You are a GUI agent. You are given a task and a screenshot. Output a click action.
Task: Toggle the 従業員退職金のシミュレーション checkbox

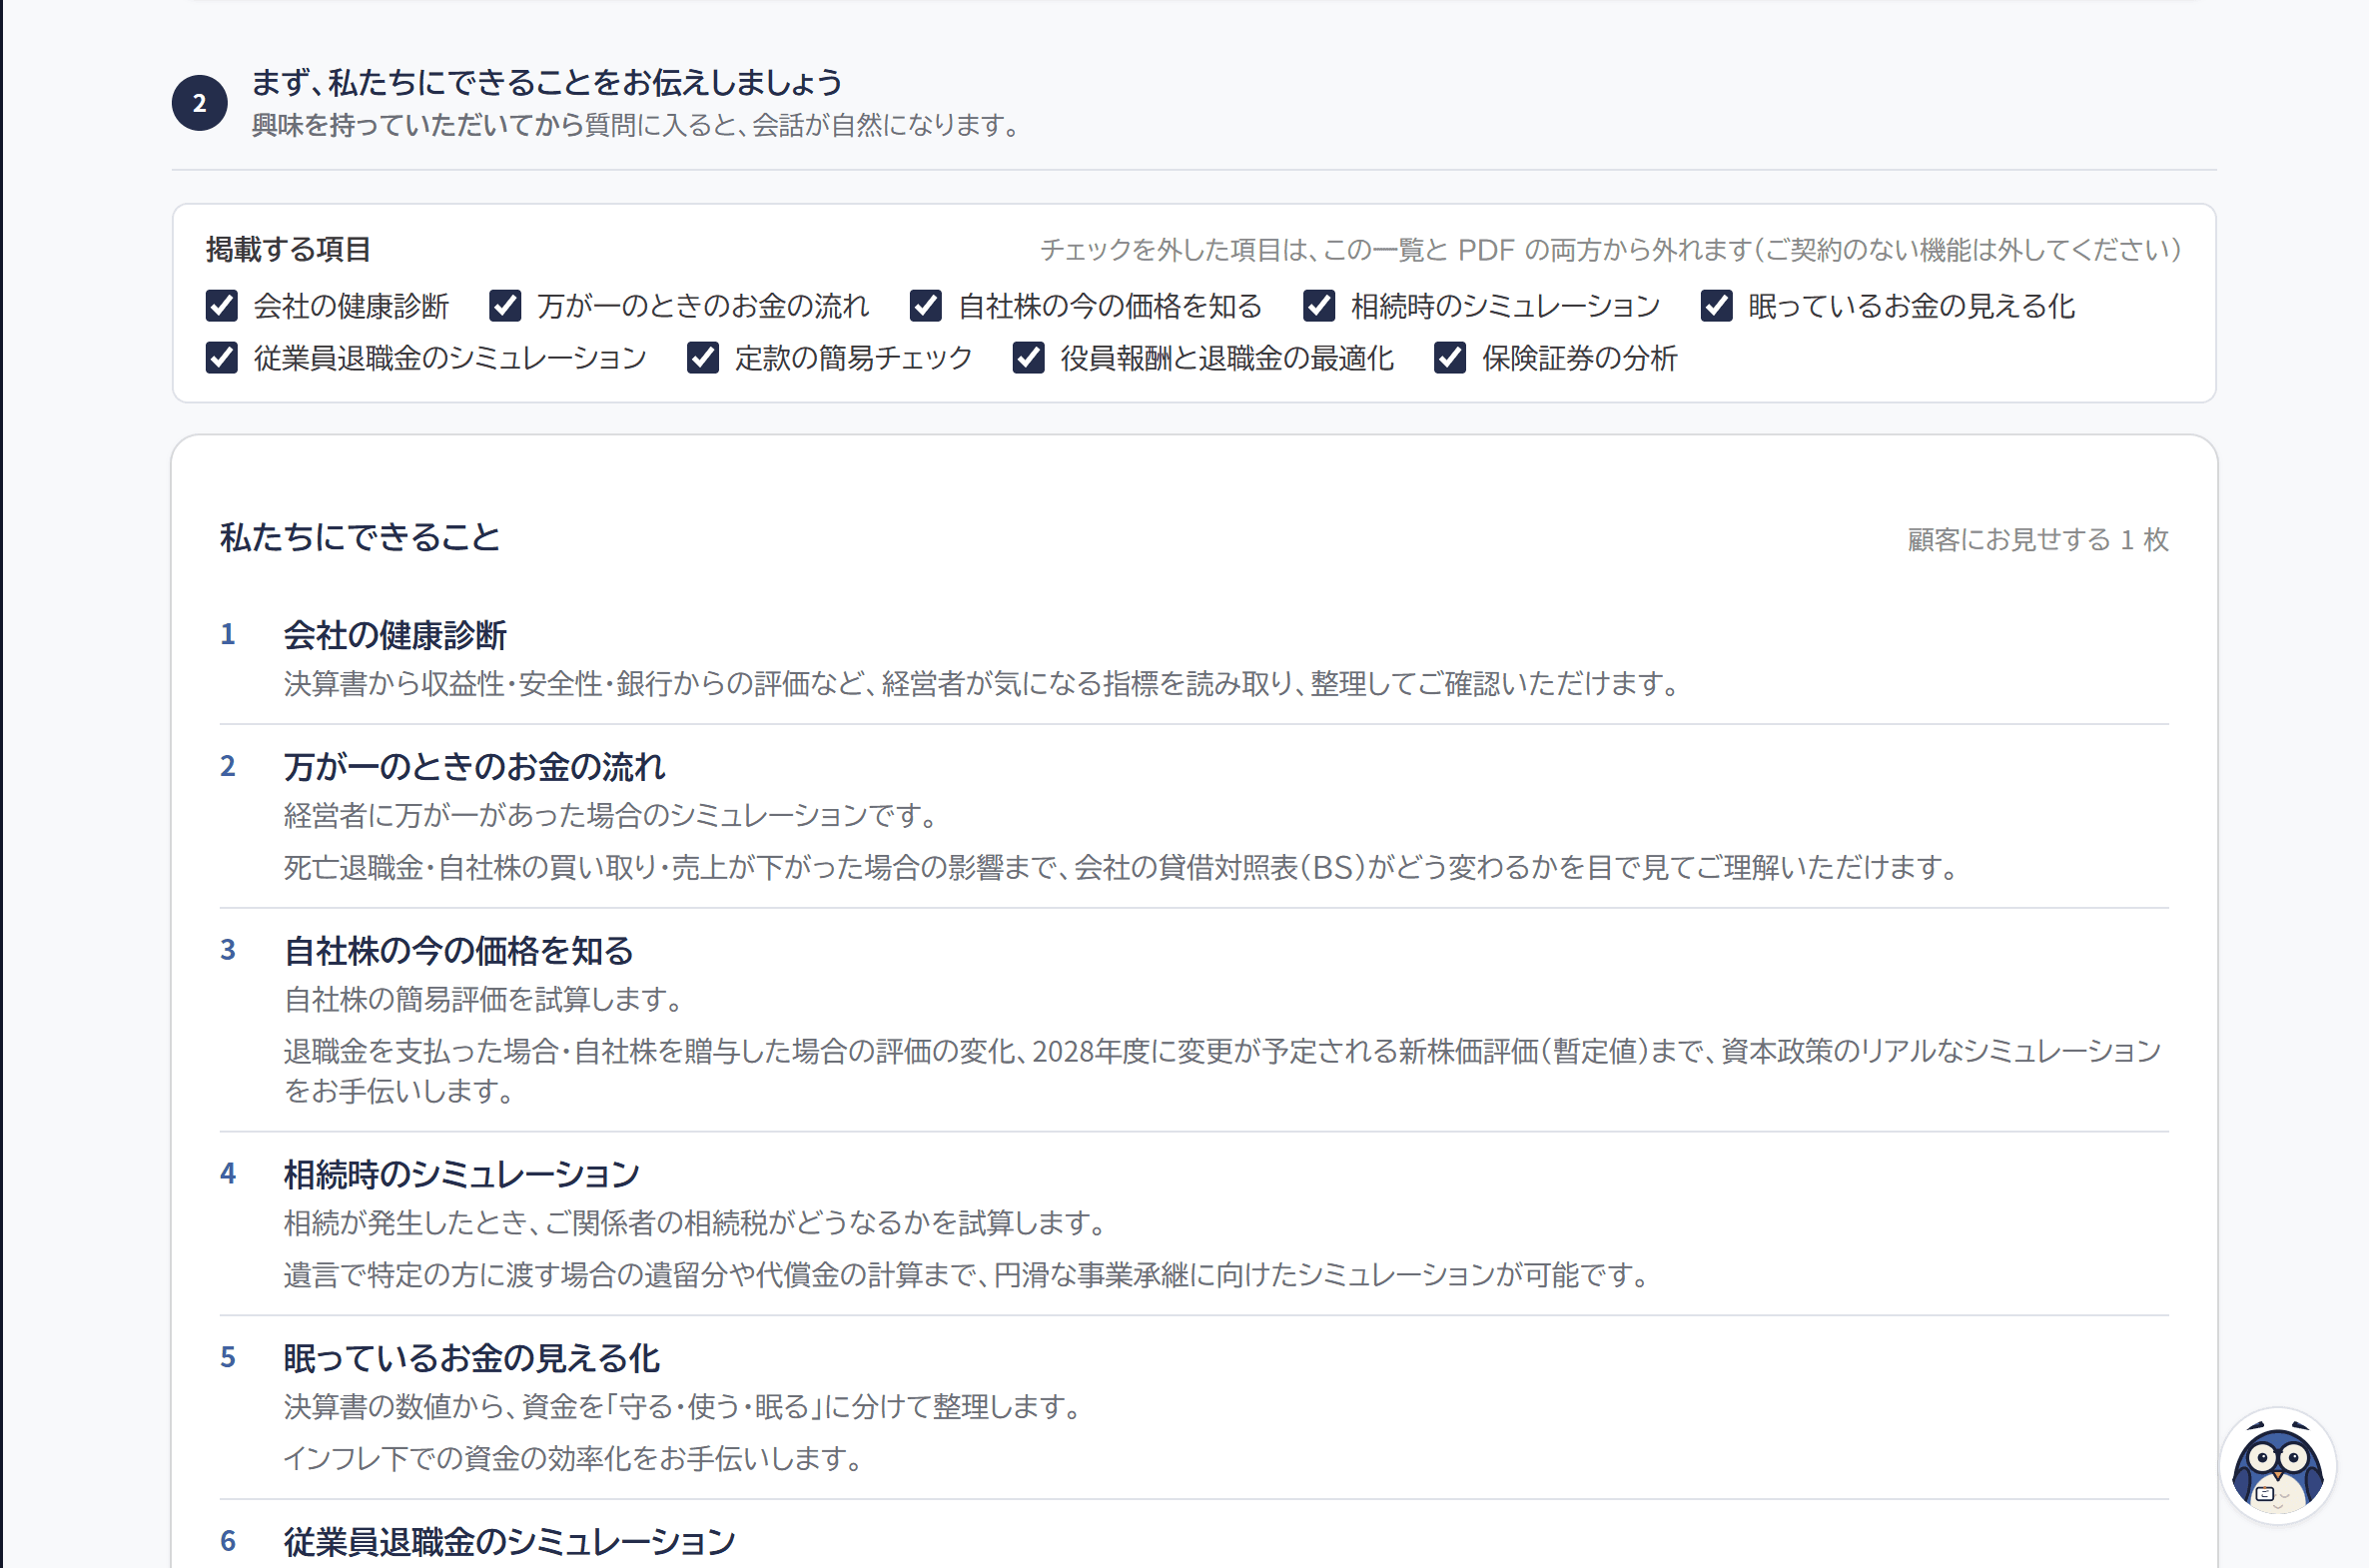pos(221,358)
